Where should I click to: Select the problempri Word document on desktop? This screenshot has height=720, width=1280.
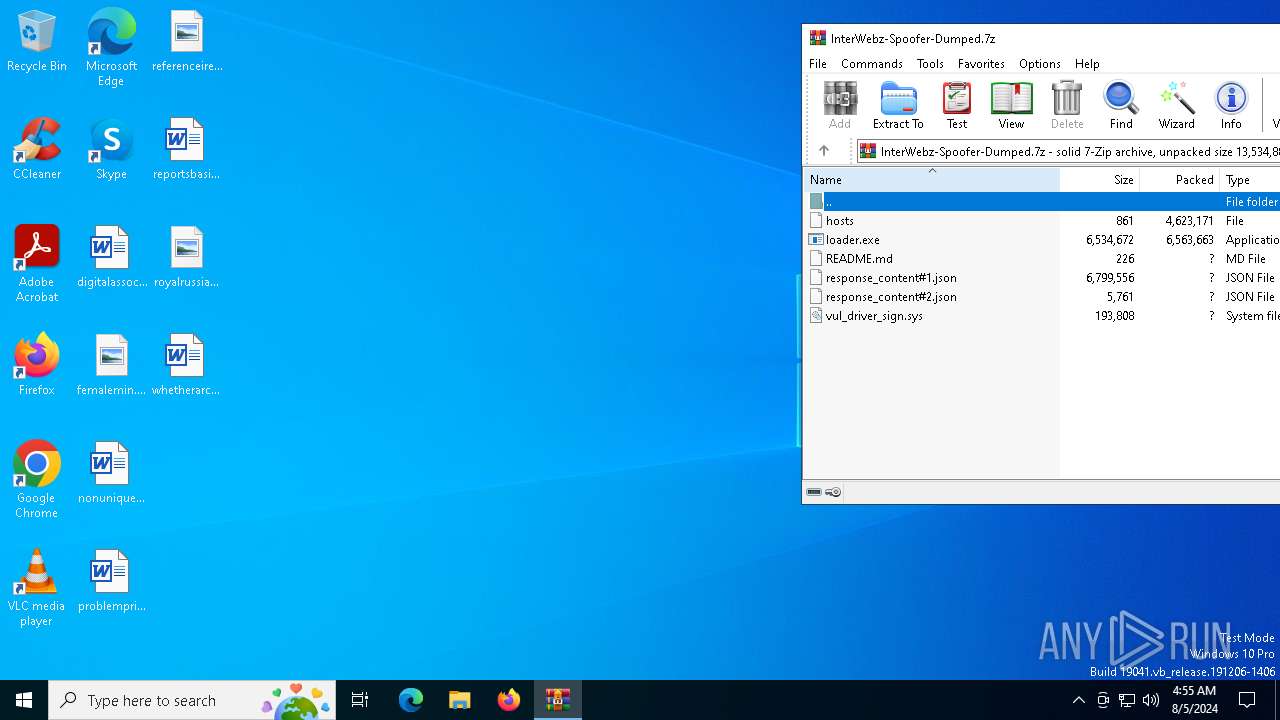click(111, 581)
